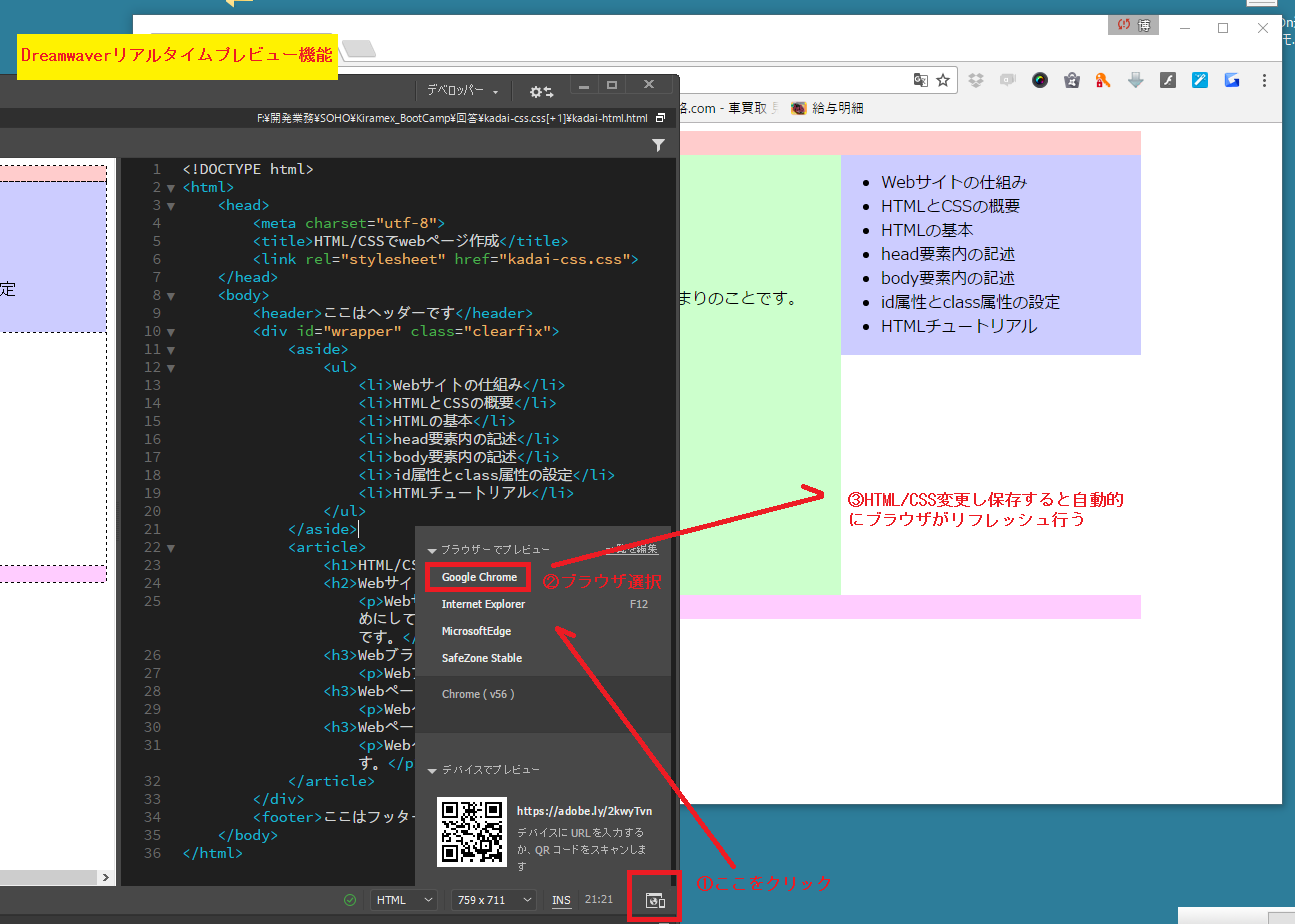Click the 給与明細 bookmark in Chrome
1295x924 pixels.
(826, 108)
